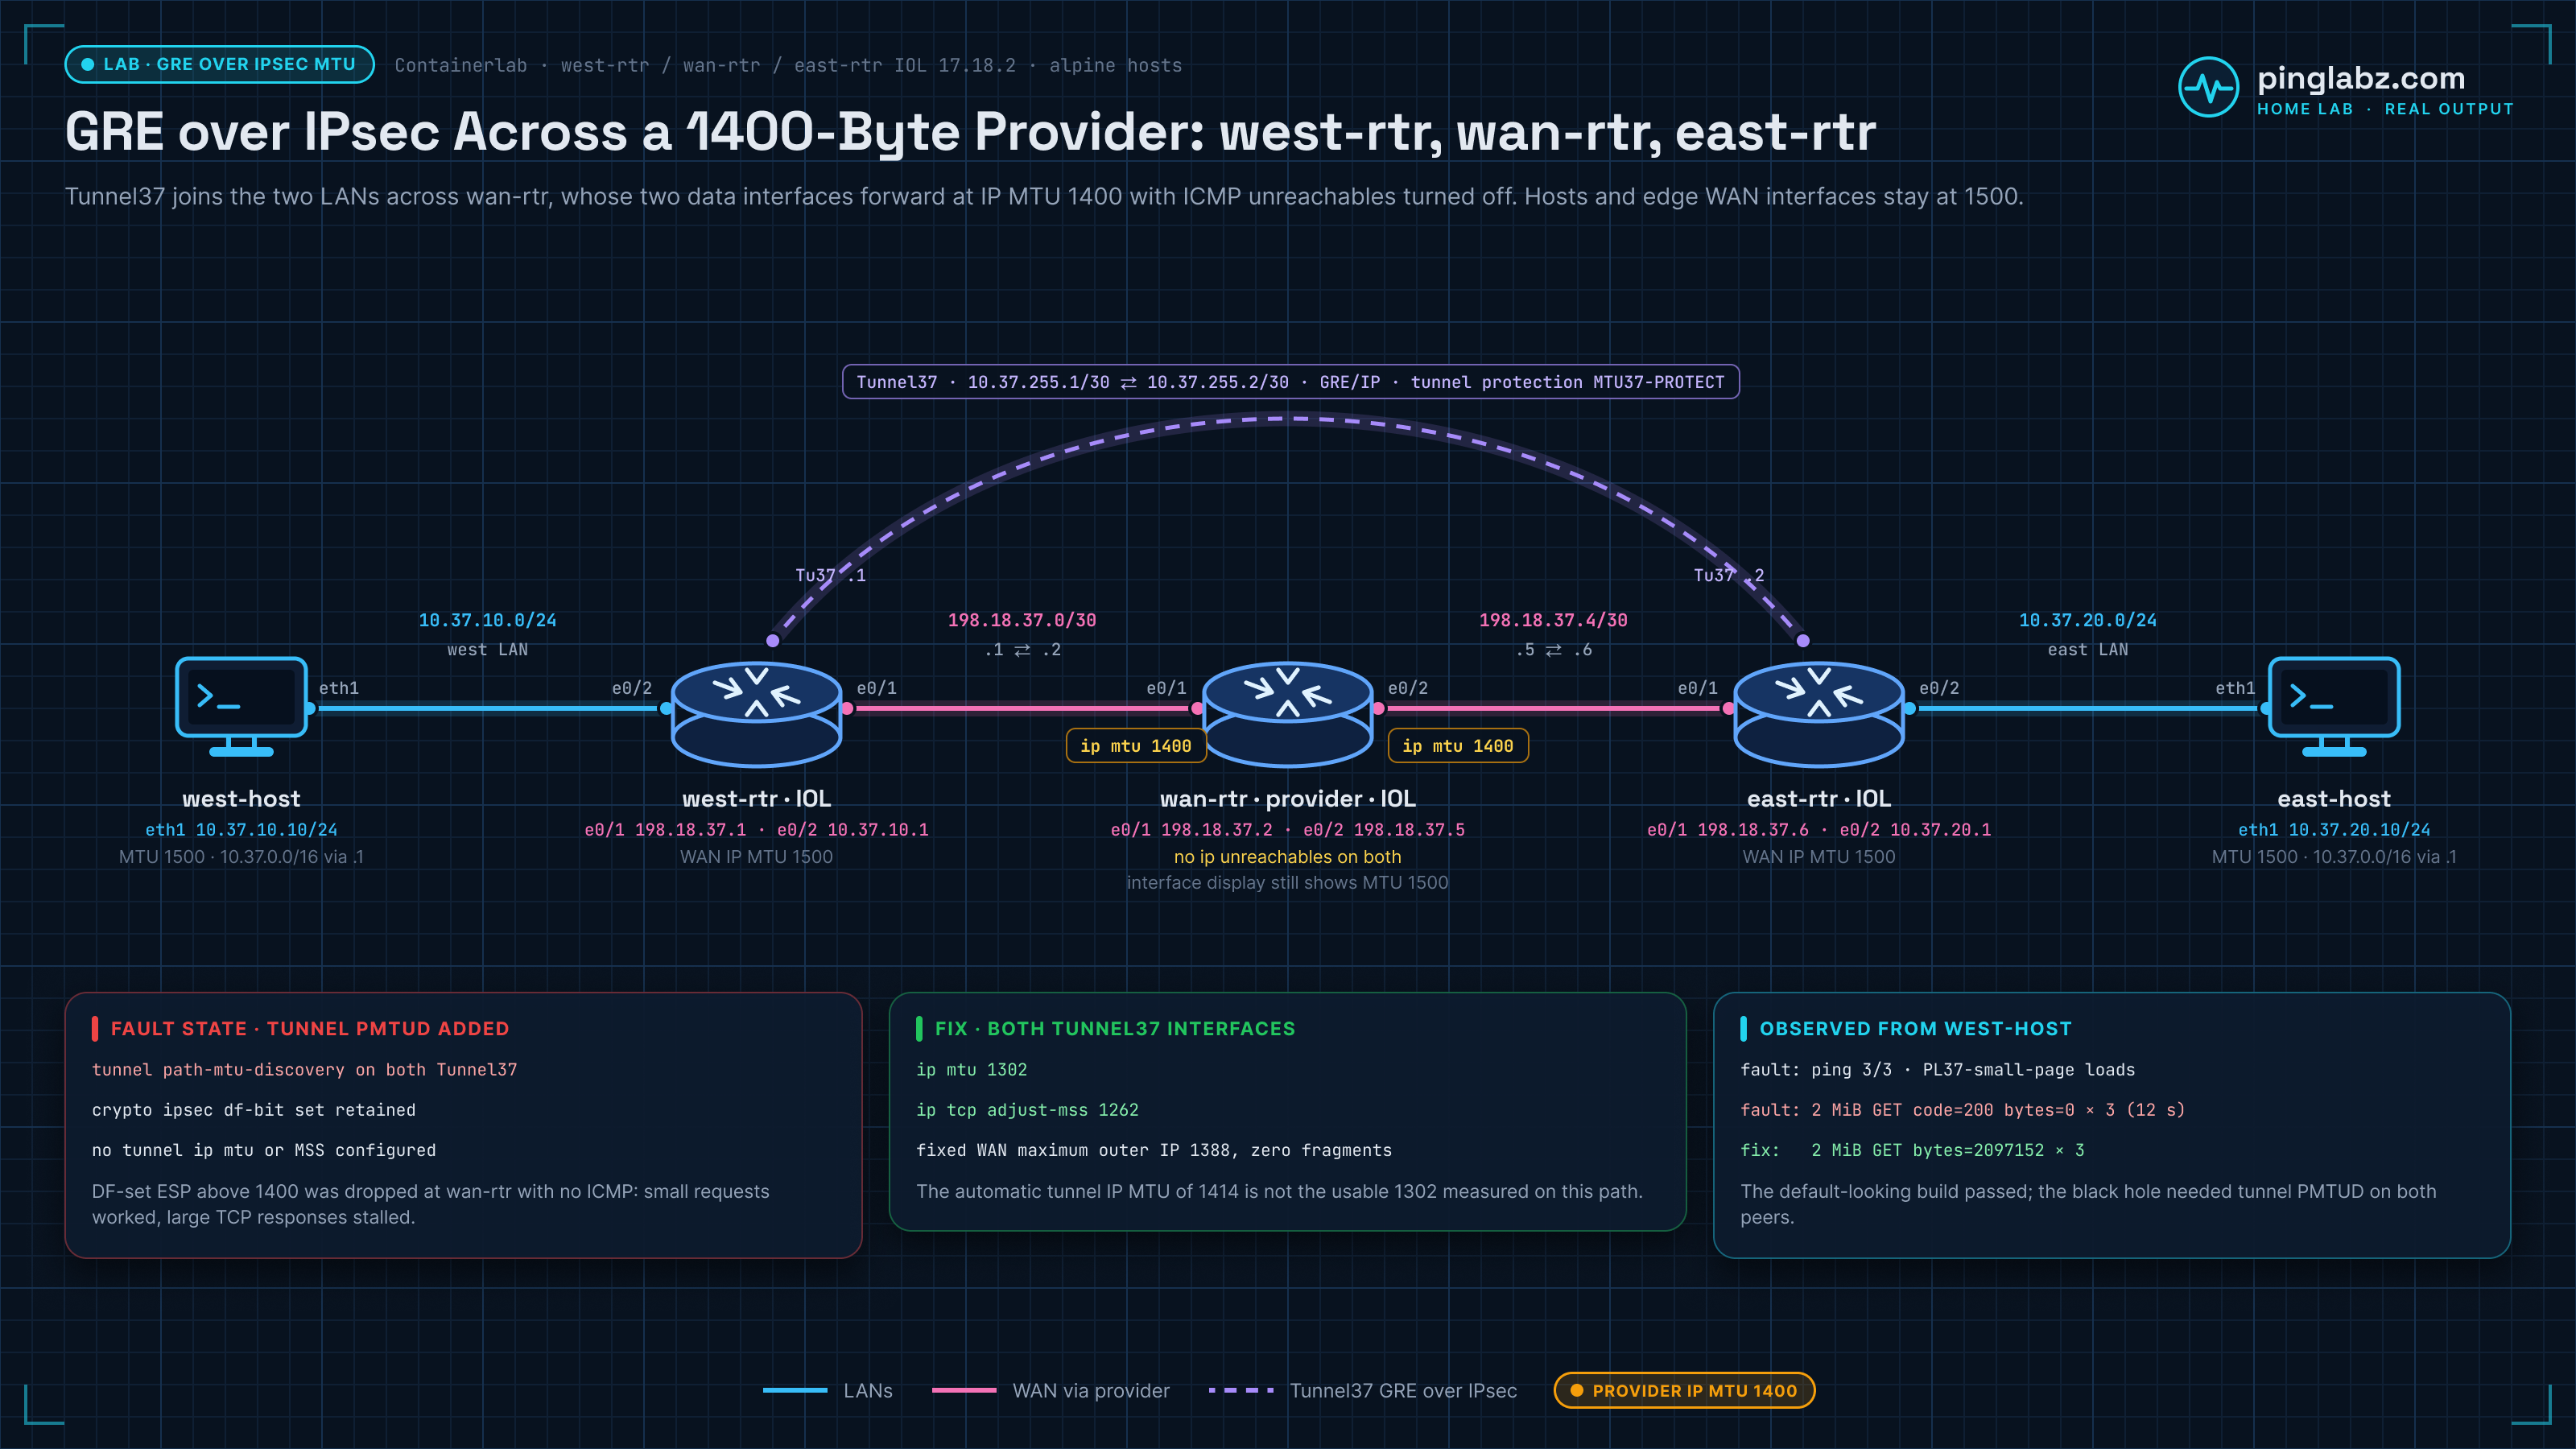Click the 10.37.20.0/24 east LAN subnet label
Image resolution: width=2576 pixels, height=1449 pixels.
[x=2087, y=620]
